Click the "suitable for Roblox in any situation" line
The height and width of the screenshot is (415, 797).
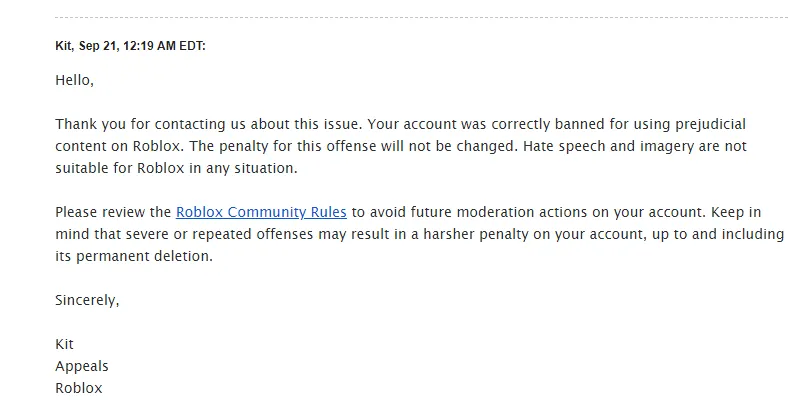coord(176,168)
